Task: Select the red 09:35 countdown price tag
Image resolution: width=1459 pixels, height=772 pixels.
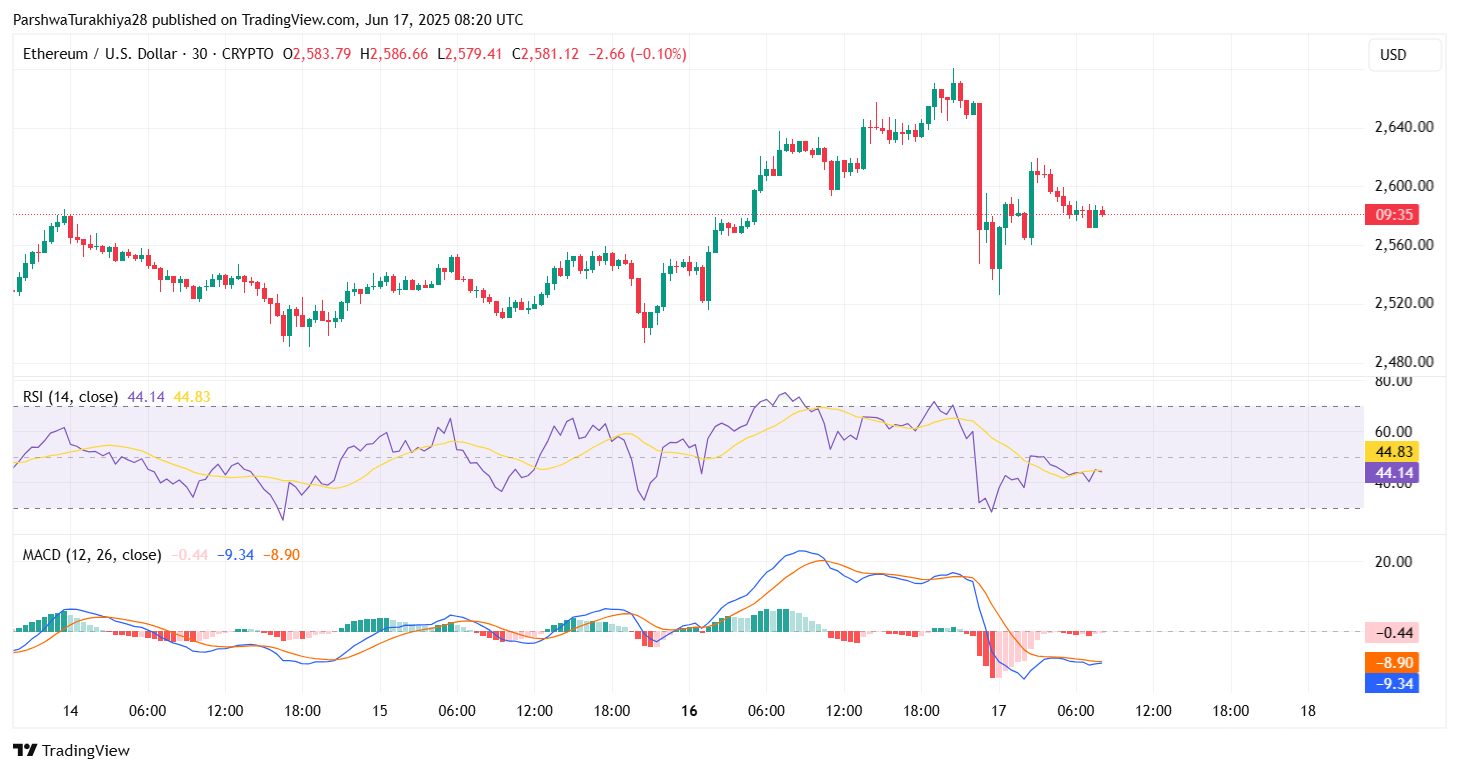Action: point(1394,214)
